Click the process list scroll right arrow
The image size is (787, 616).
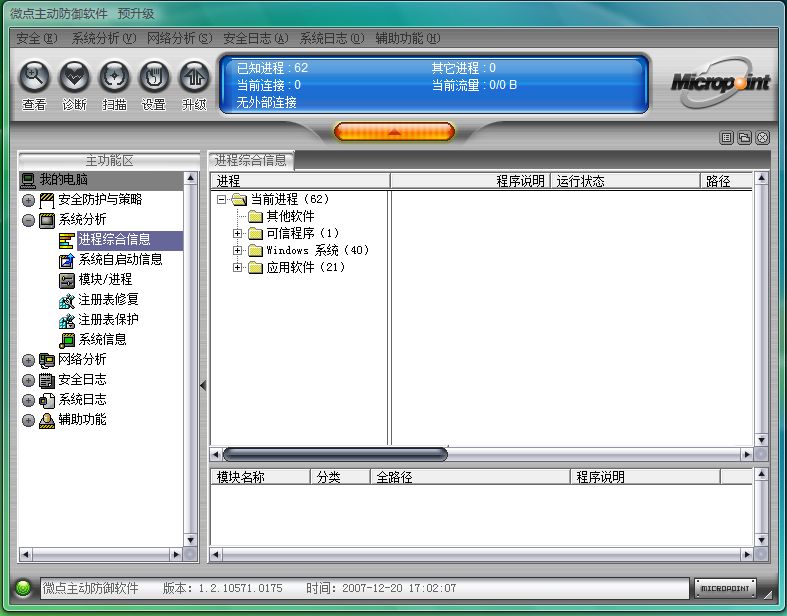click(746, 454)
